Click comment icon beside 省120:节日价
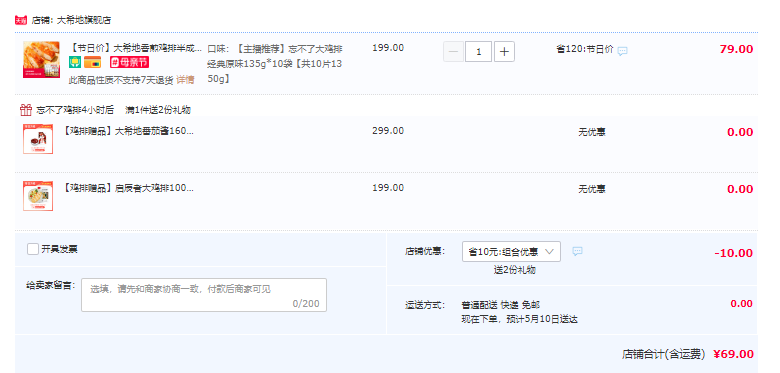The image size is (780, 373). click(x=622, y=51)
